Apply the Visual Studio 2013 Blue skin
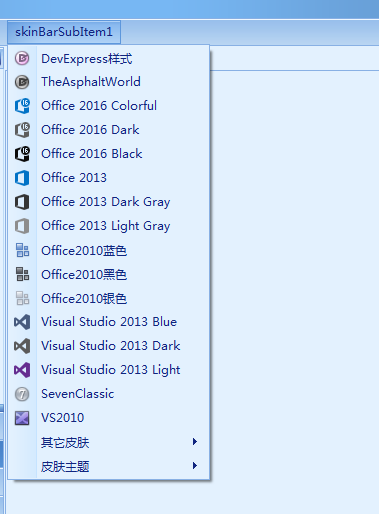Screen dimensions: 379x514 (x=109, y=322)
